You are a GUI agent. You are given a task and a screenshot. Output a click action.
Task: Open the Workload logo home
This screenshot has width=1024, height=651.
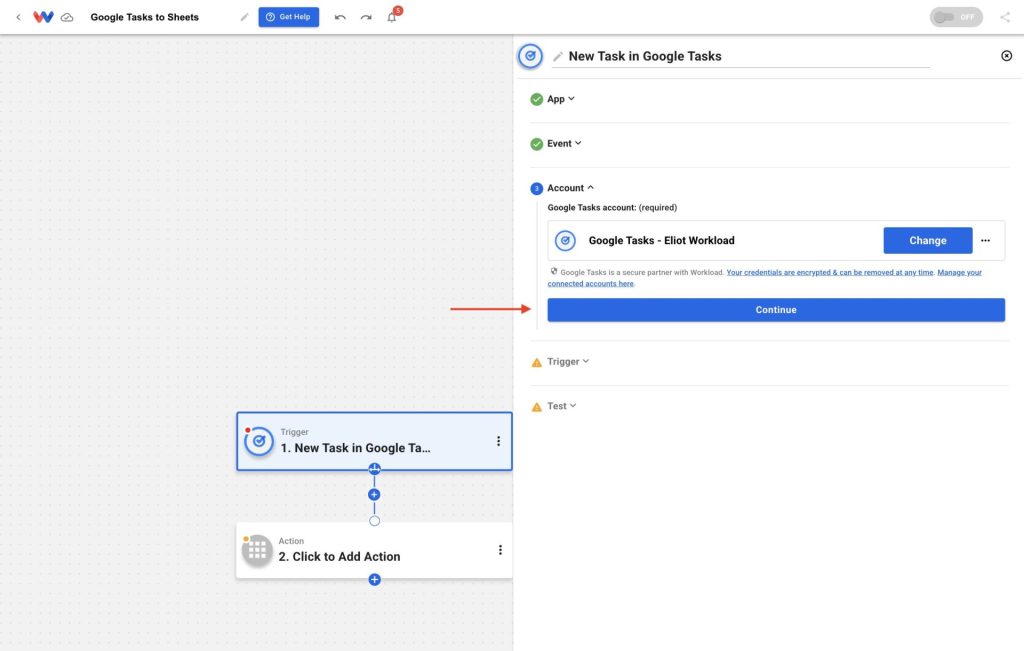(x=43, y=17)
